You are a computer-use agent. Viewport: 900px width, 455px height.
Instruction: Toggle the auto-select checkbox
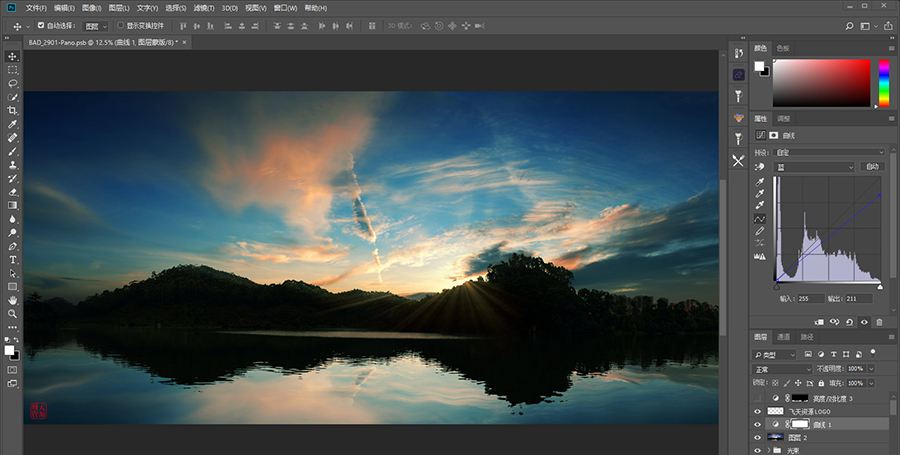pyautogui.click(x=41, y=26)
